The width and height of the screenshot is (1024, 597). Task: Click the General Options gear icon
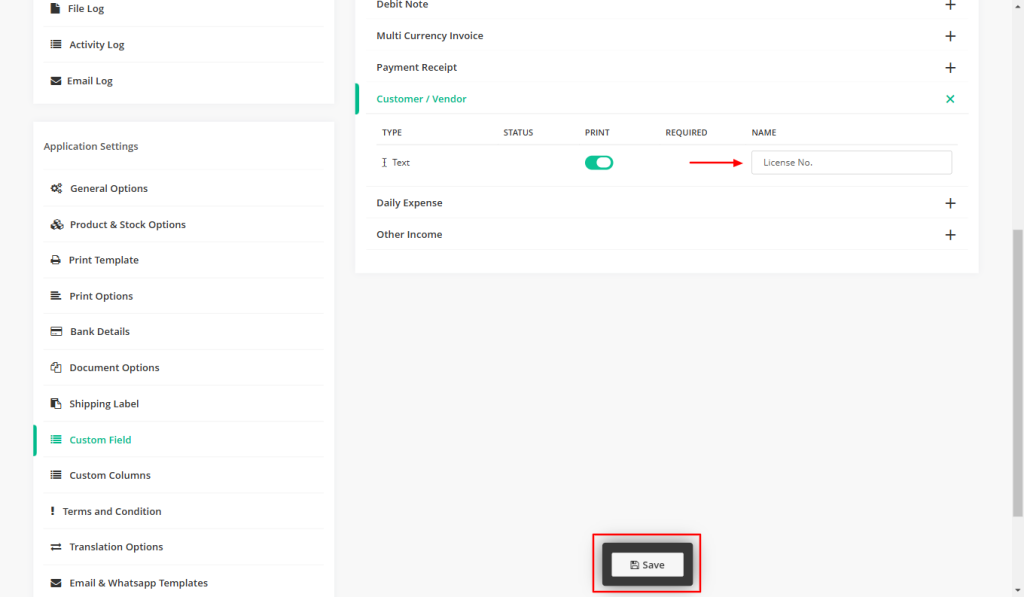point(57,188)
